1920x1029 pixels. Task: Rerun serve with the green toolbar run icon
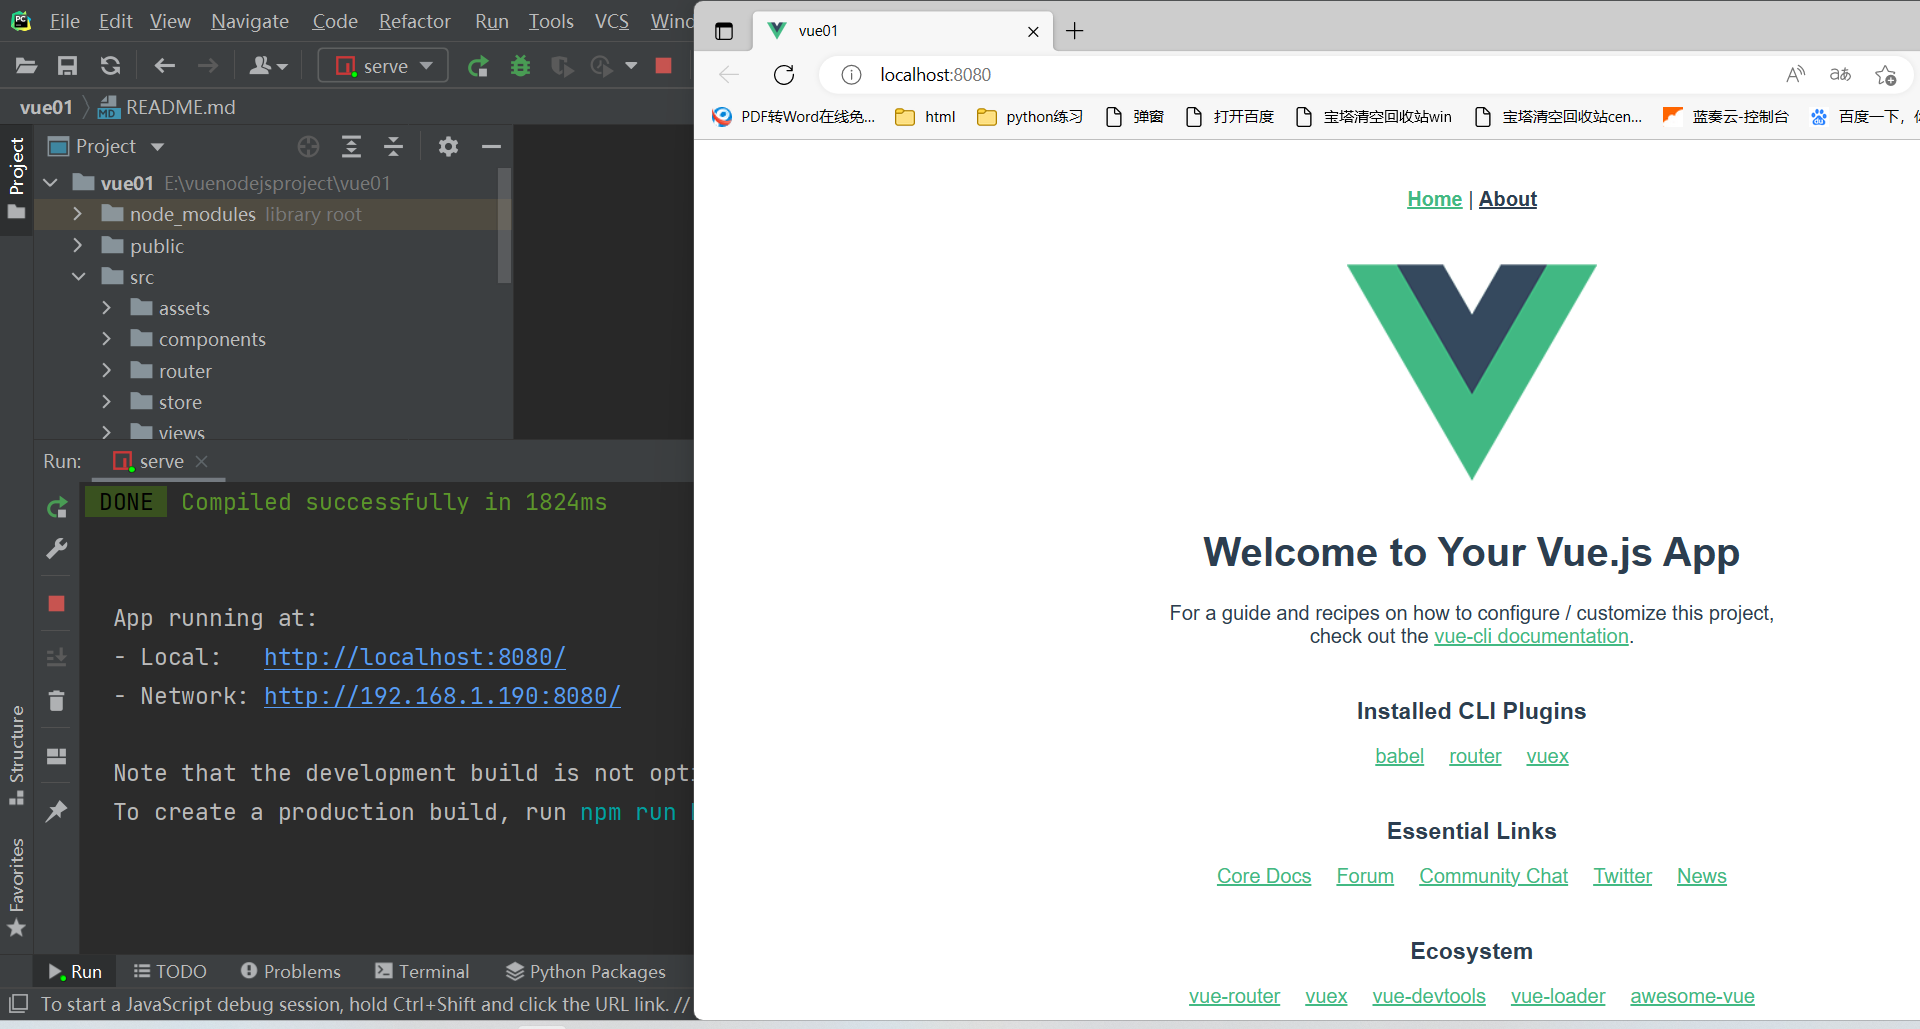coord(478,66)
